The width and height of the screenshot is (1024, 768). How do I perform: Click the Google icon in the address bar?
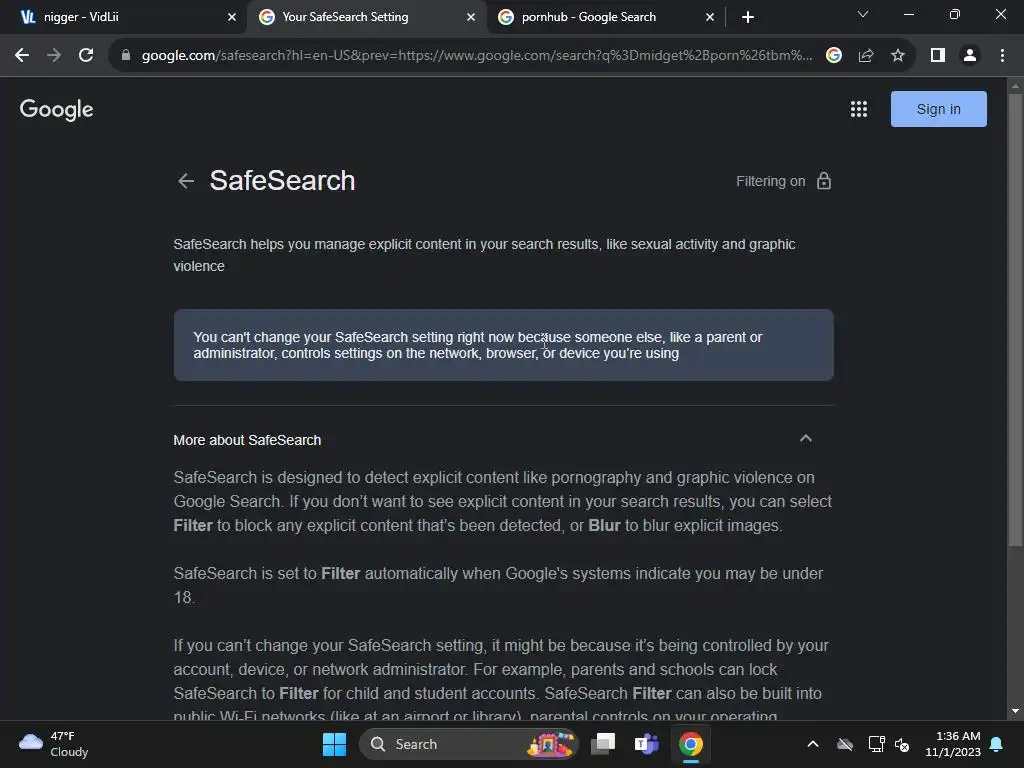[x=834, y=56]
